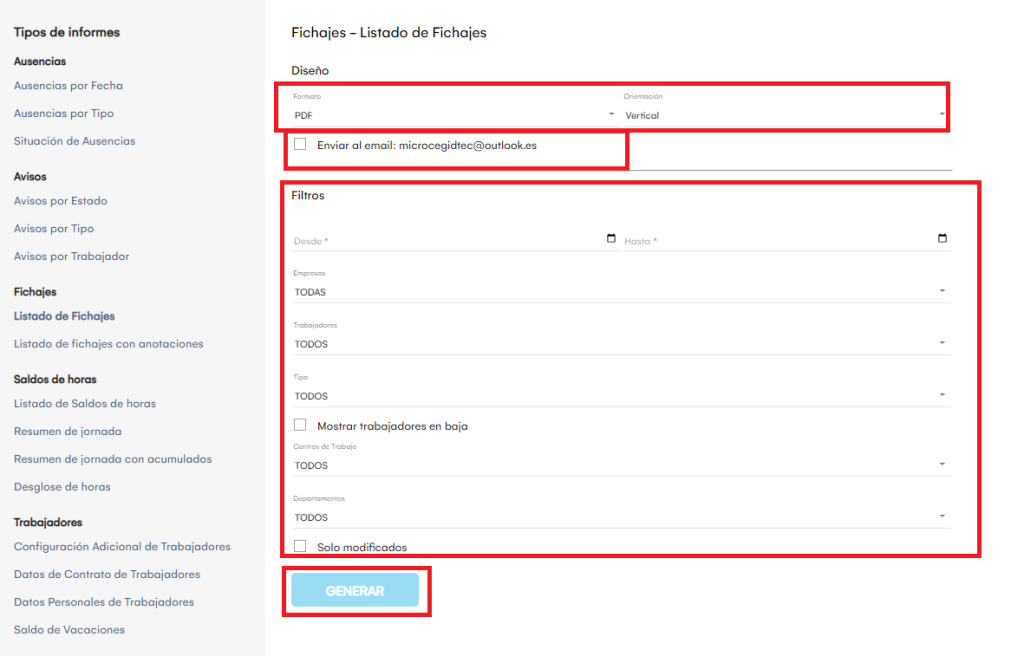Enable Enviar al email checkbox
Viewport: 1024px width, 656px height.
tap(300, 144)
